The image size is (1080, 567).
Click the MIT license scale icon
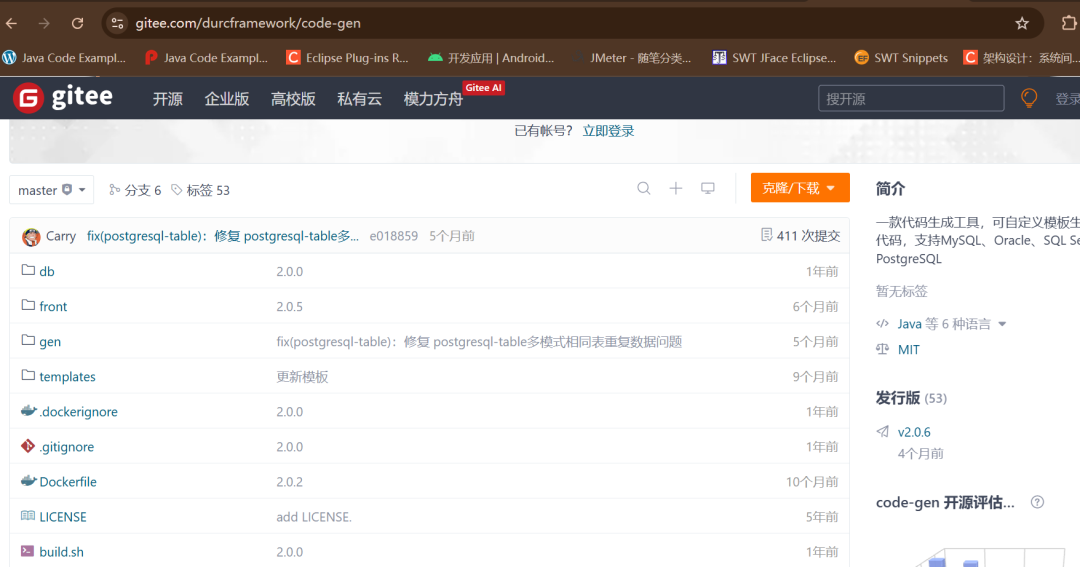point(882,349)
